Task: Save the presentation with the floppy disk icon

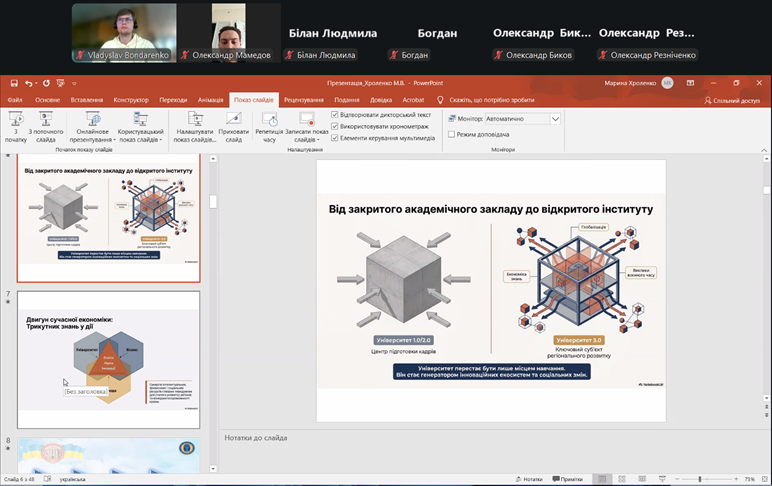Action: pos(14,83)
